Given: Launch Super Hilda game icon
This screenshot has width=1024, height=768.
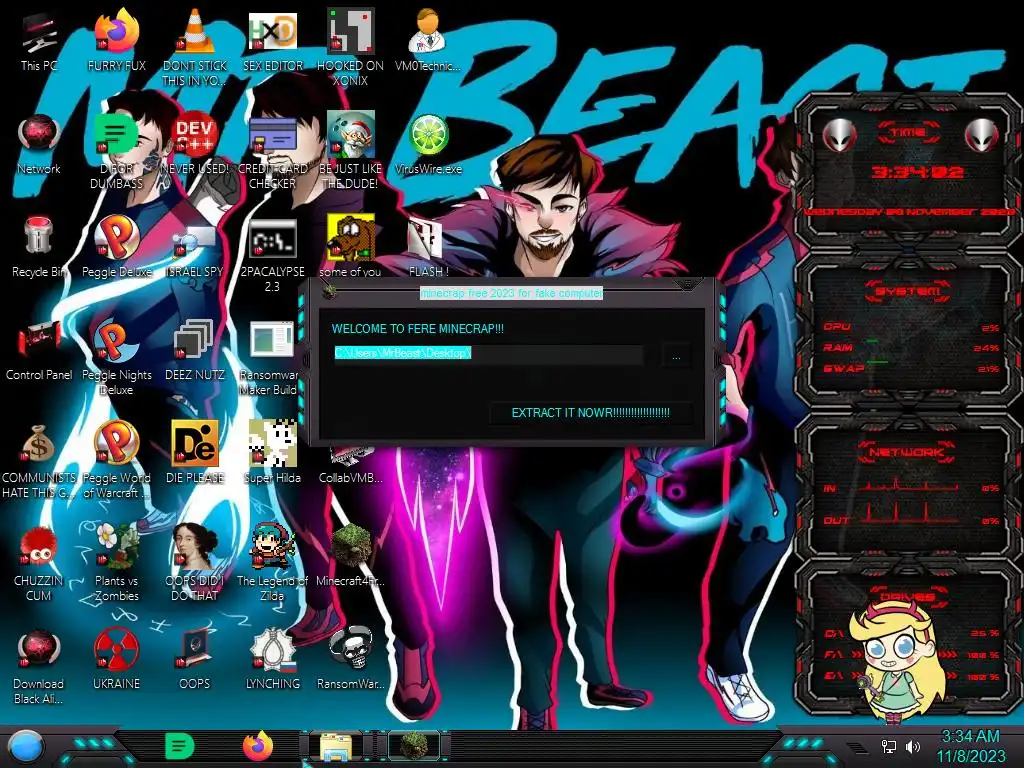Looking at the screenshot, I should 273,452.
